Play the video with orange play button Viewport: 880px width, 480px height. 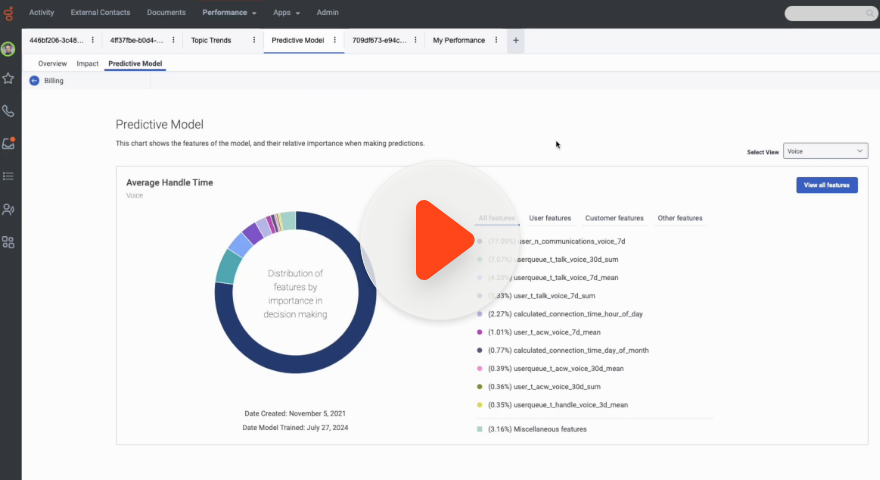click(x=440, y=239)
